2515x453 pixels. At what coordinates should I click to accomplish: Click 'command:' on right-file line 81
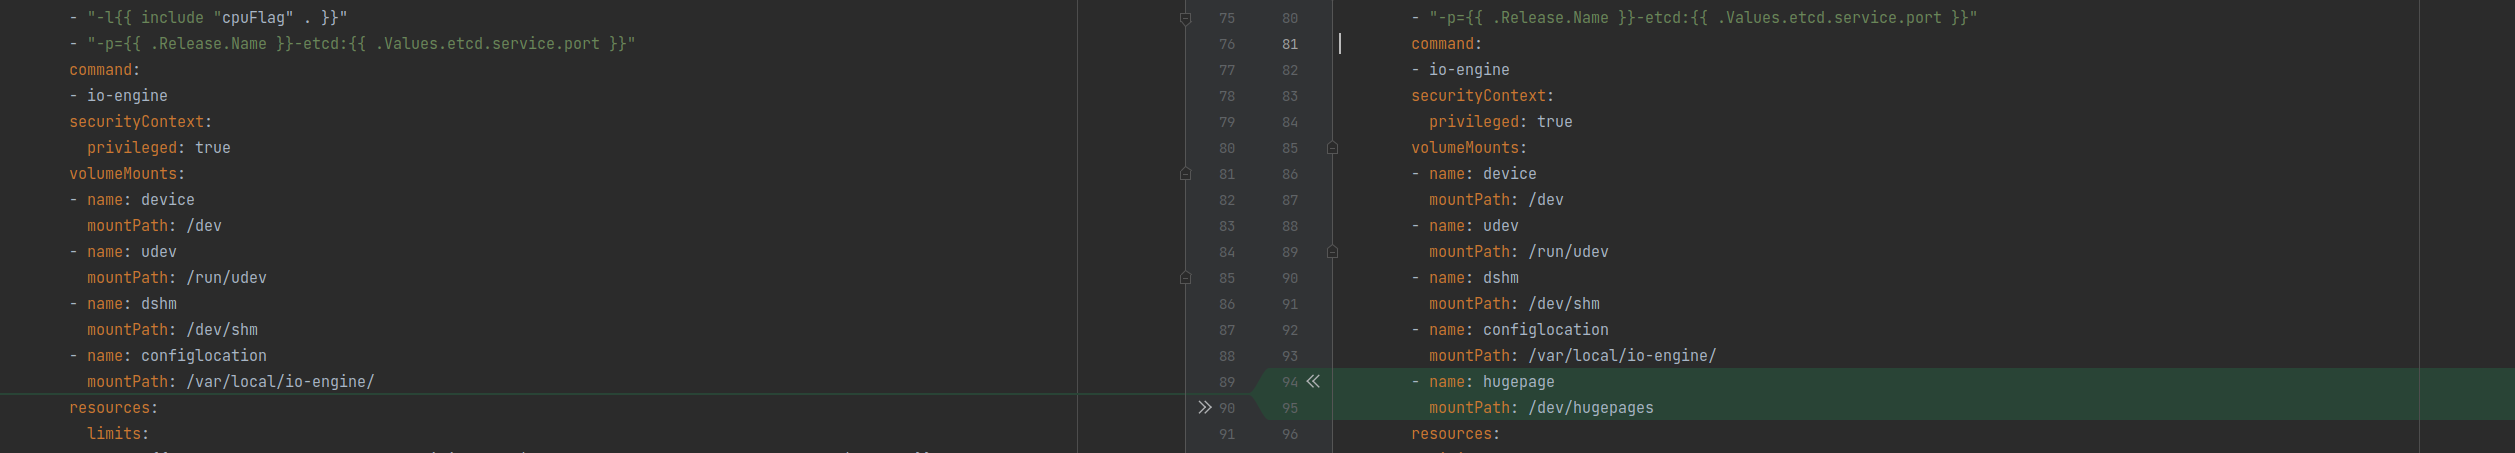click(x=1447, y=44)
